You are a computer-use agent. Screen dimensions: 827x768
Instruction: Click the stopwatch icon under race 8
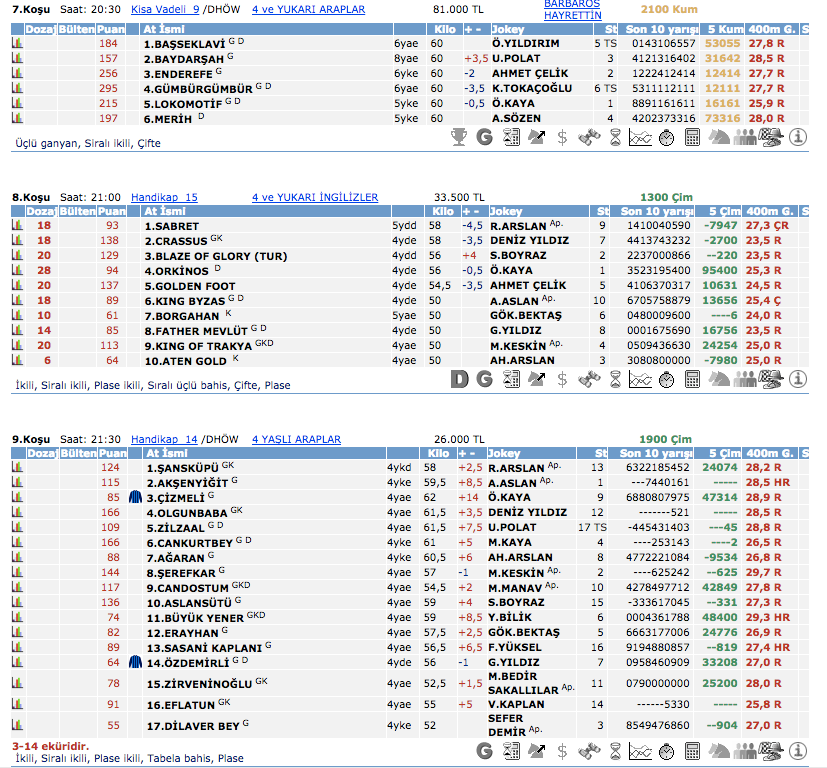tap(667, 379)
